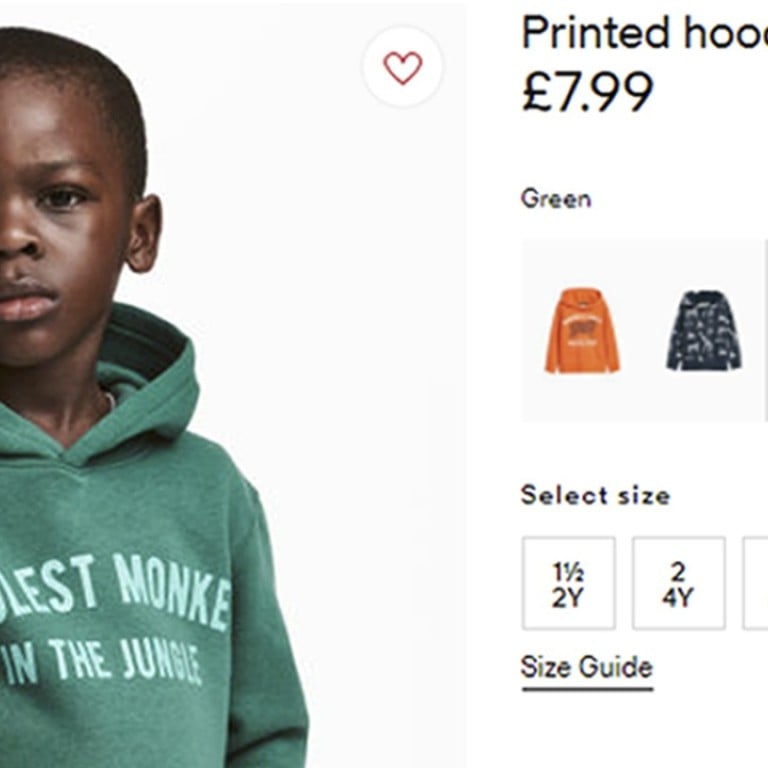
Task: Add the hoodie to favourites with heart icon
Action: point(402,67)
